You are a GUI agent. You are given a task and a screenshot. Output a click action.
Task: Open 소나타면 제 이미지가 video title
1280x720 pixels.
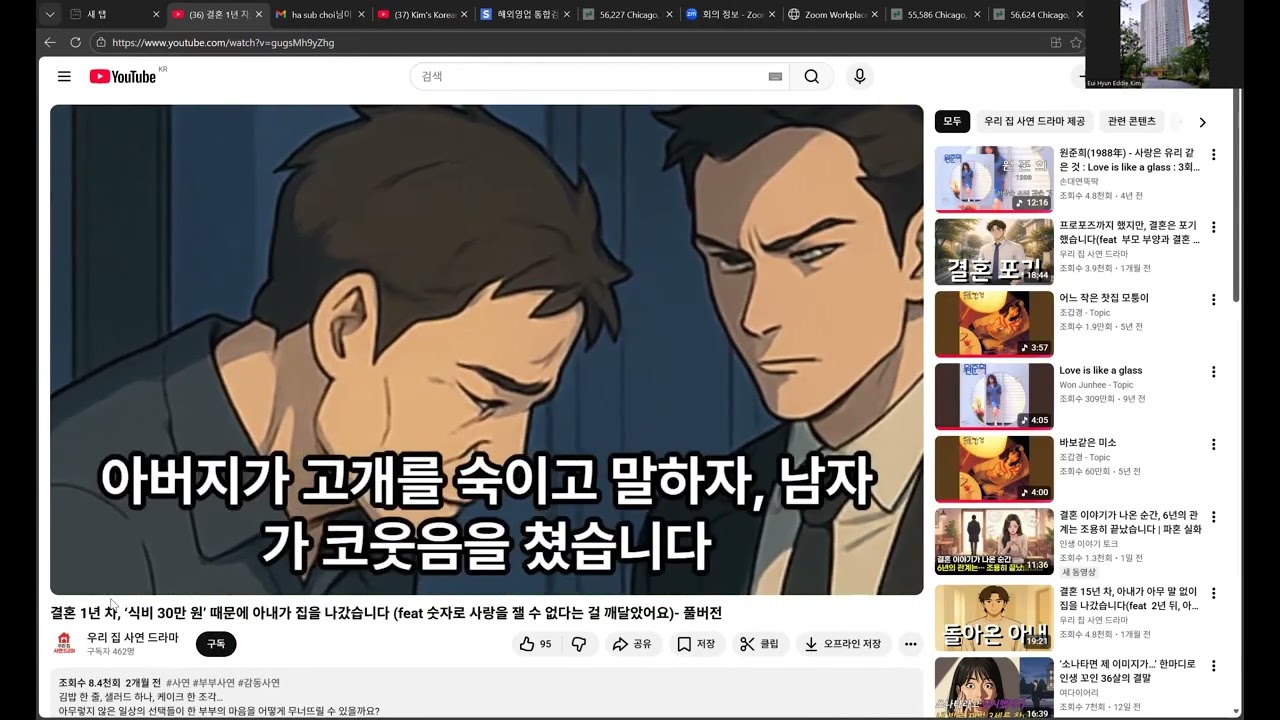[1127, 670]
